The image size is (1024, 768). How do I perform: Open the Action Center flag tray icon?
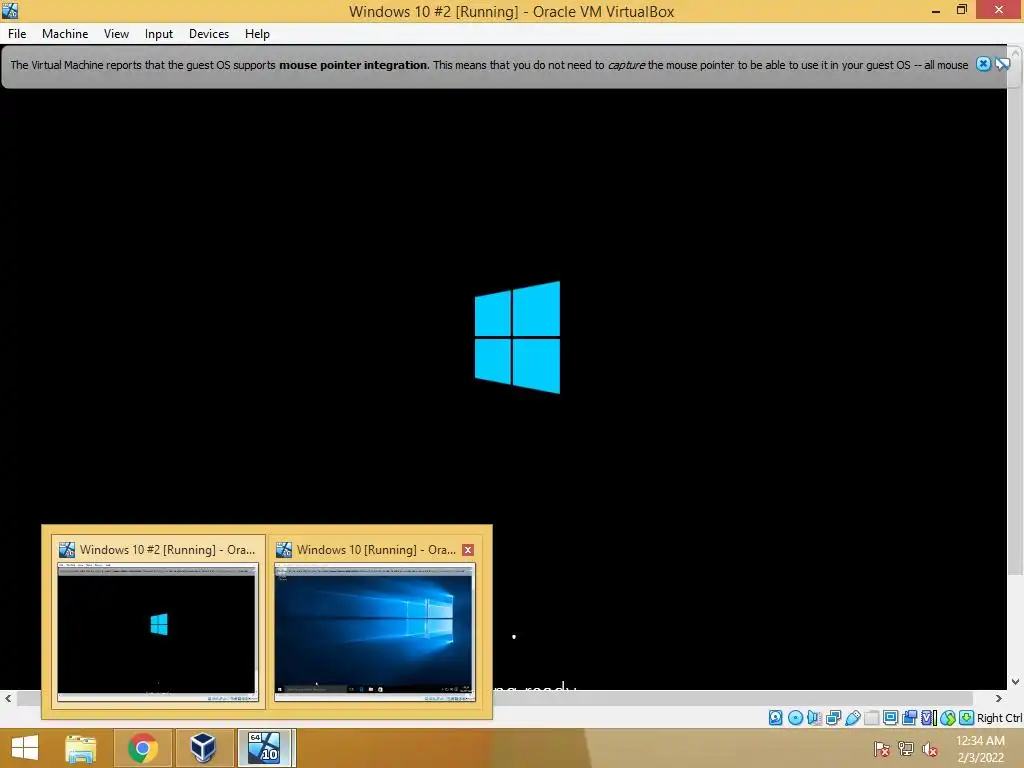(882, 749)
